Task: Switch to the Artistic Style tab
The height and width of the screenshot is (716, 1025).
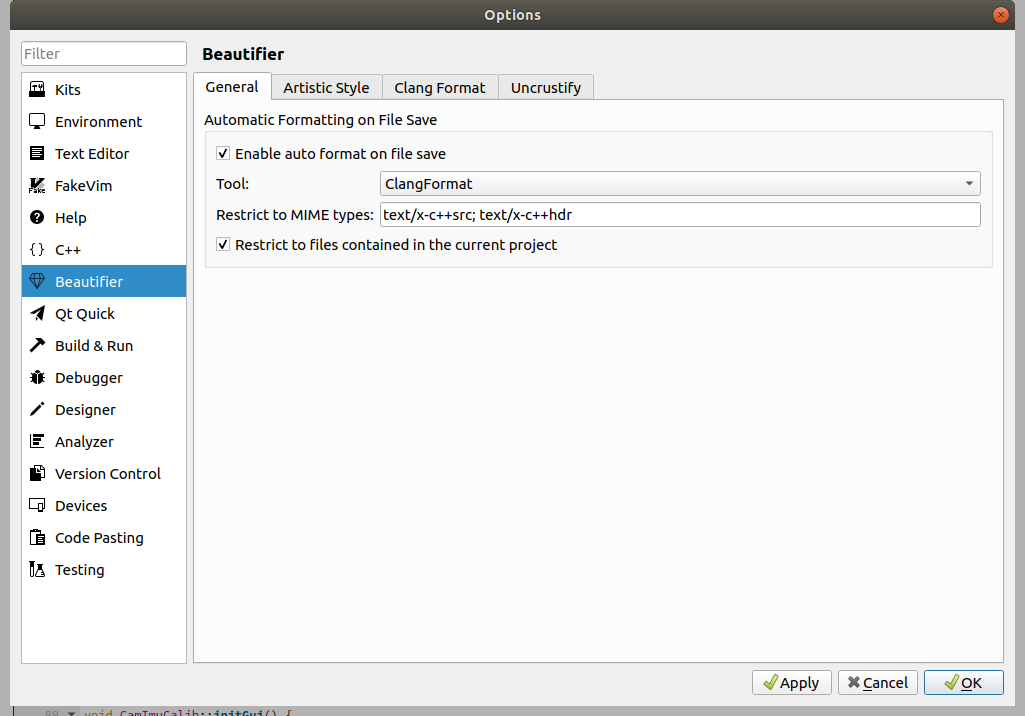Action: click(326, 87)
